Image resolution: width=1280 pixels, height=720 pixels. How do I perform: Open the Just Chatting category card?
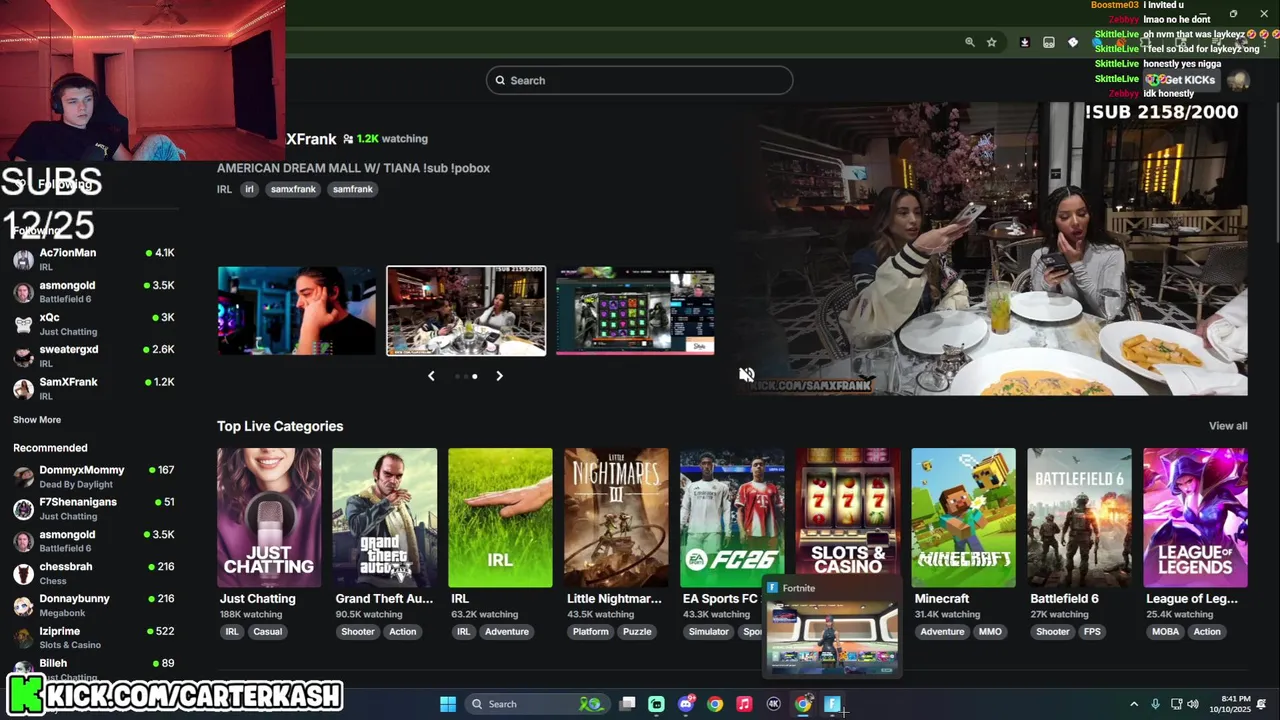click(x=269, y=518)
